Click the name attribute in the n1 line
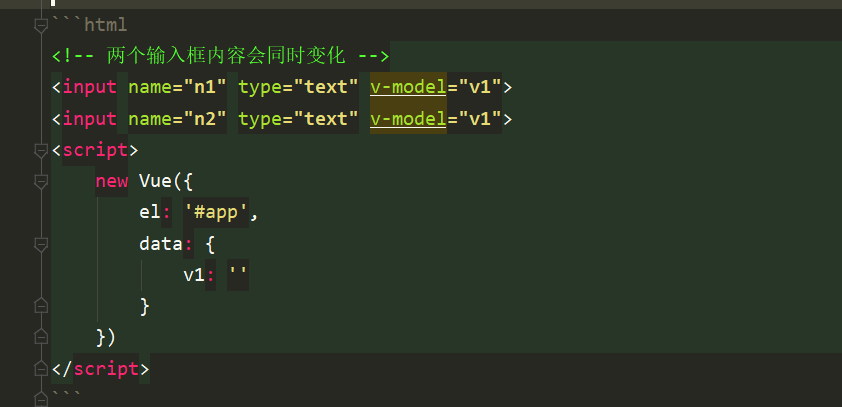This screenshot has width=842, height=407. pyautogui.click(x=150, y=87)
